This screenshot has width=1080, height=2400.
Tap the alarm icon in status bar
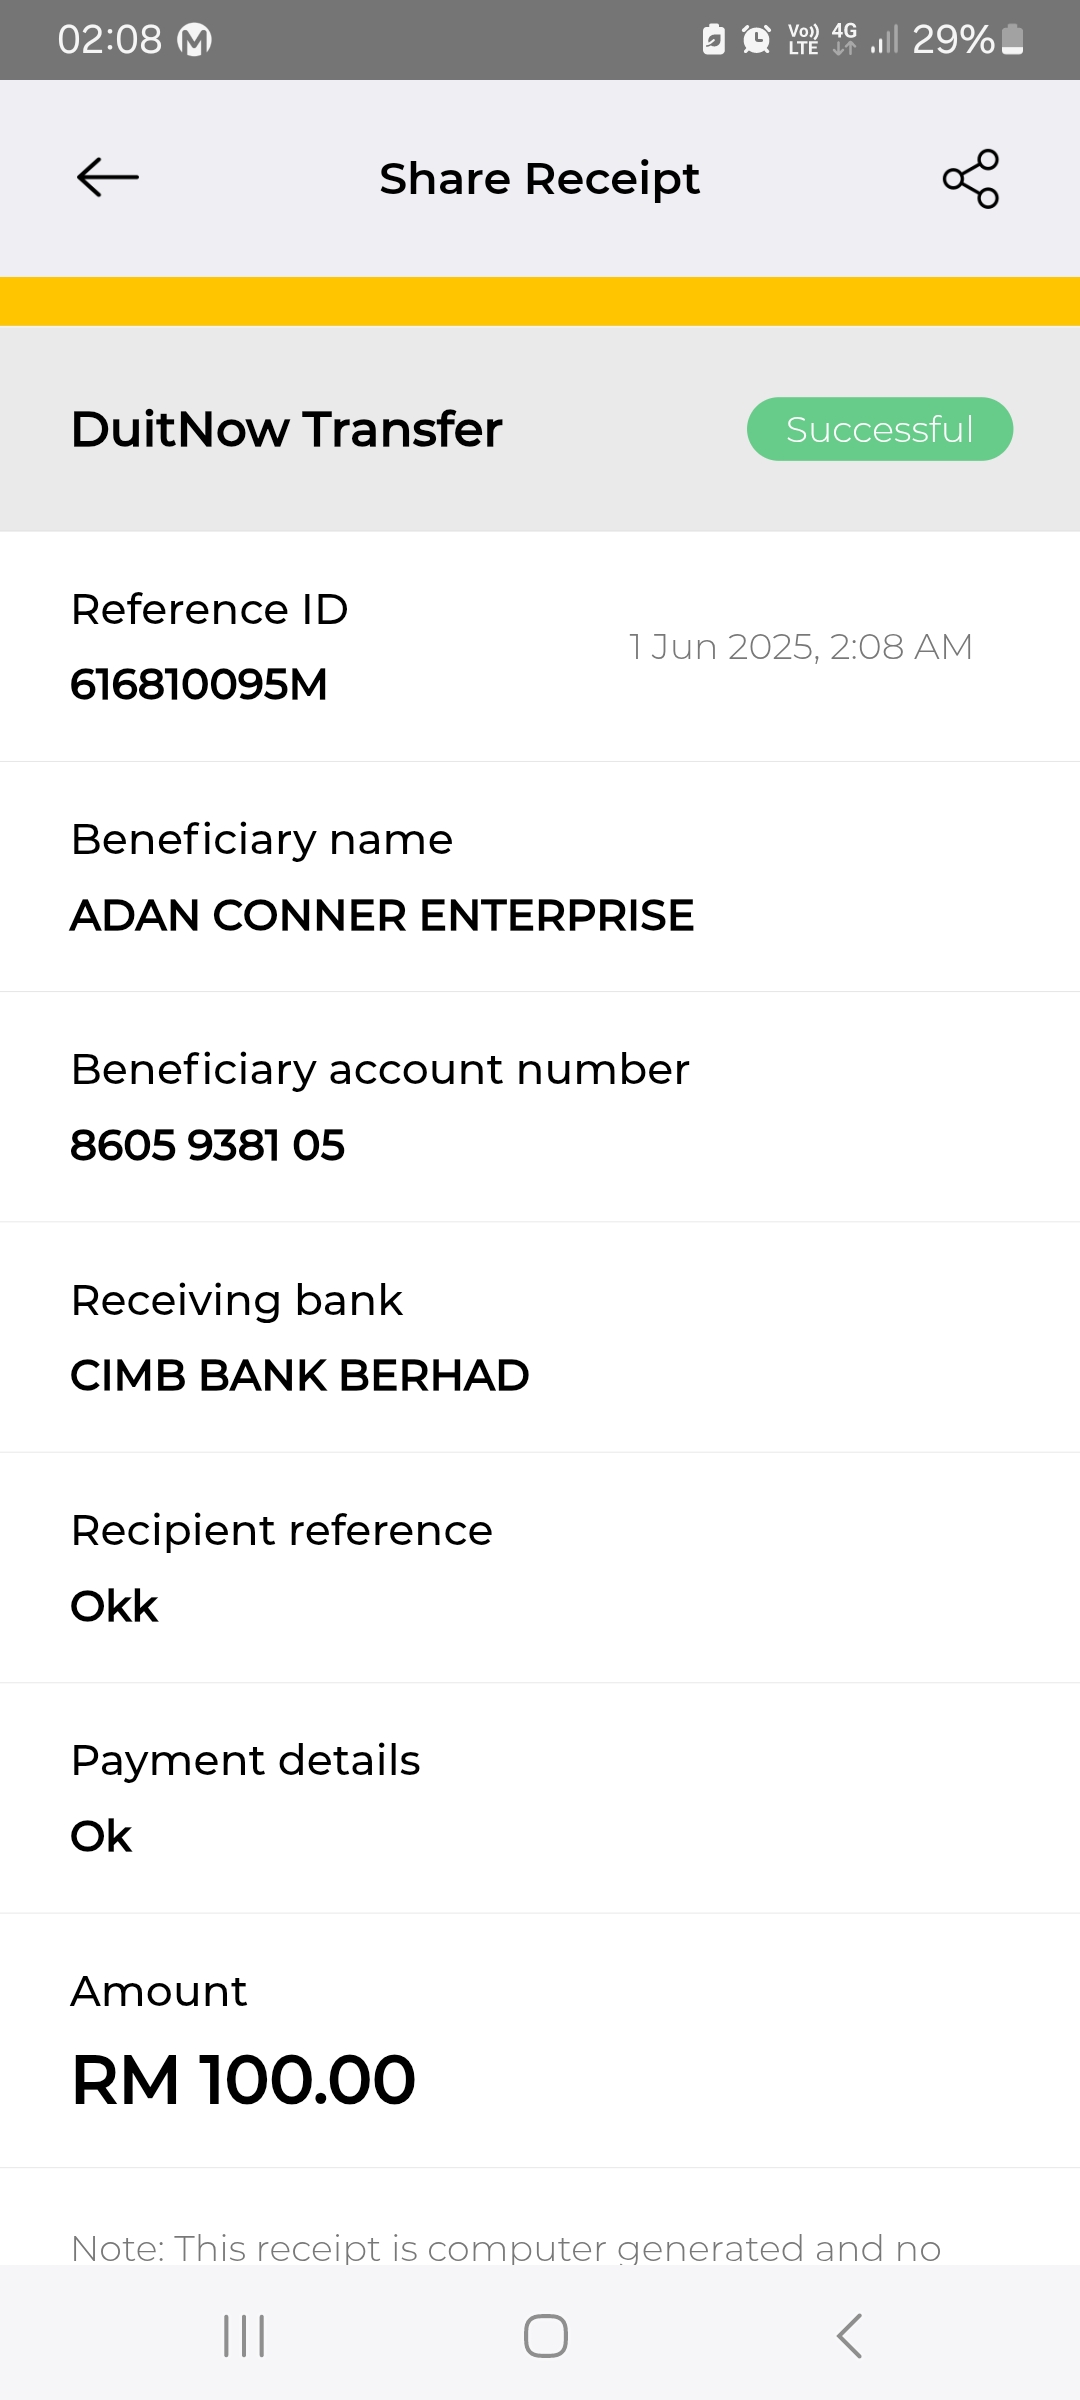tap(756, 40)
